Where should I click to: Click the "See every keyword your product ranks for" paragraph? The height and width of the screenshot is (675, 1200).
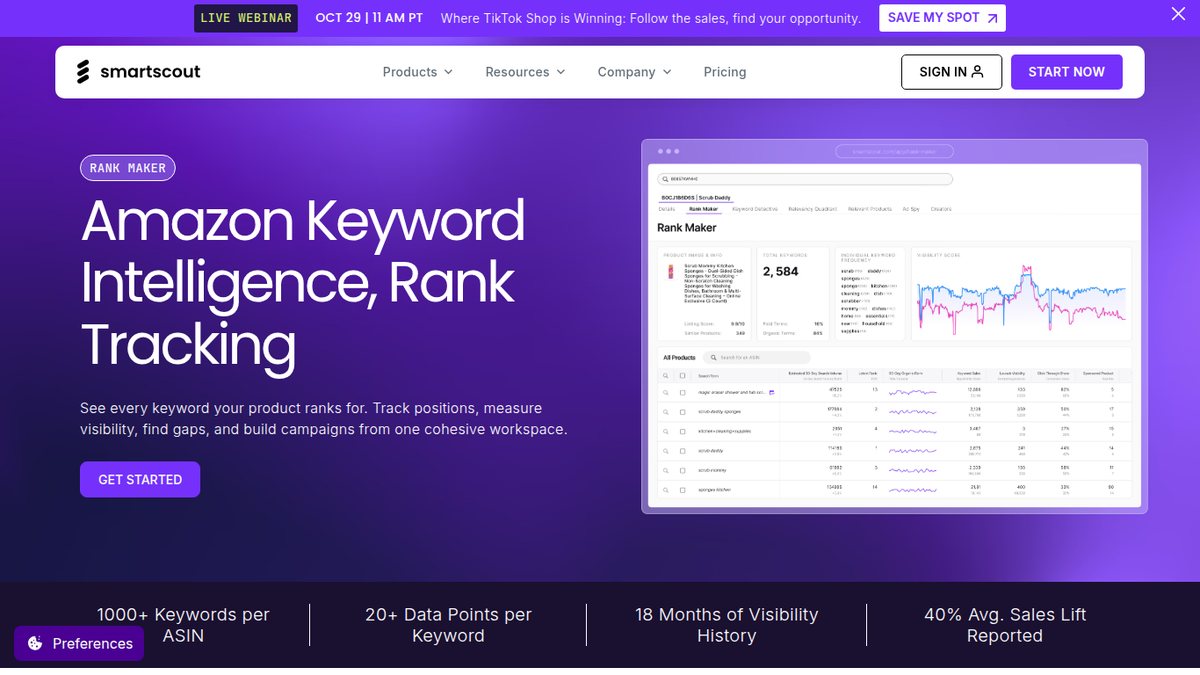(x=324, y=419)
